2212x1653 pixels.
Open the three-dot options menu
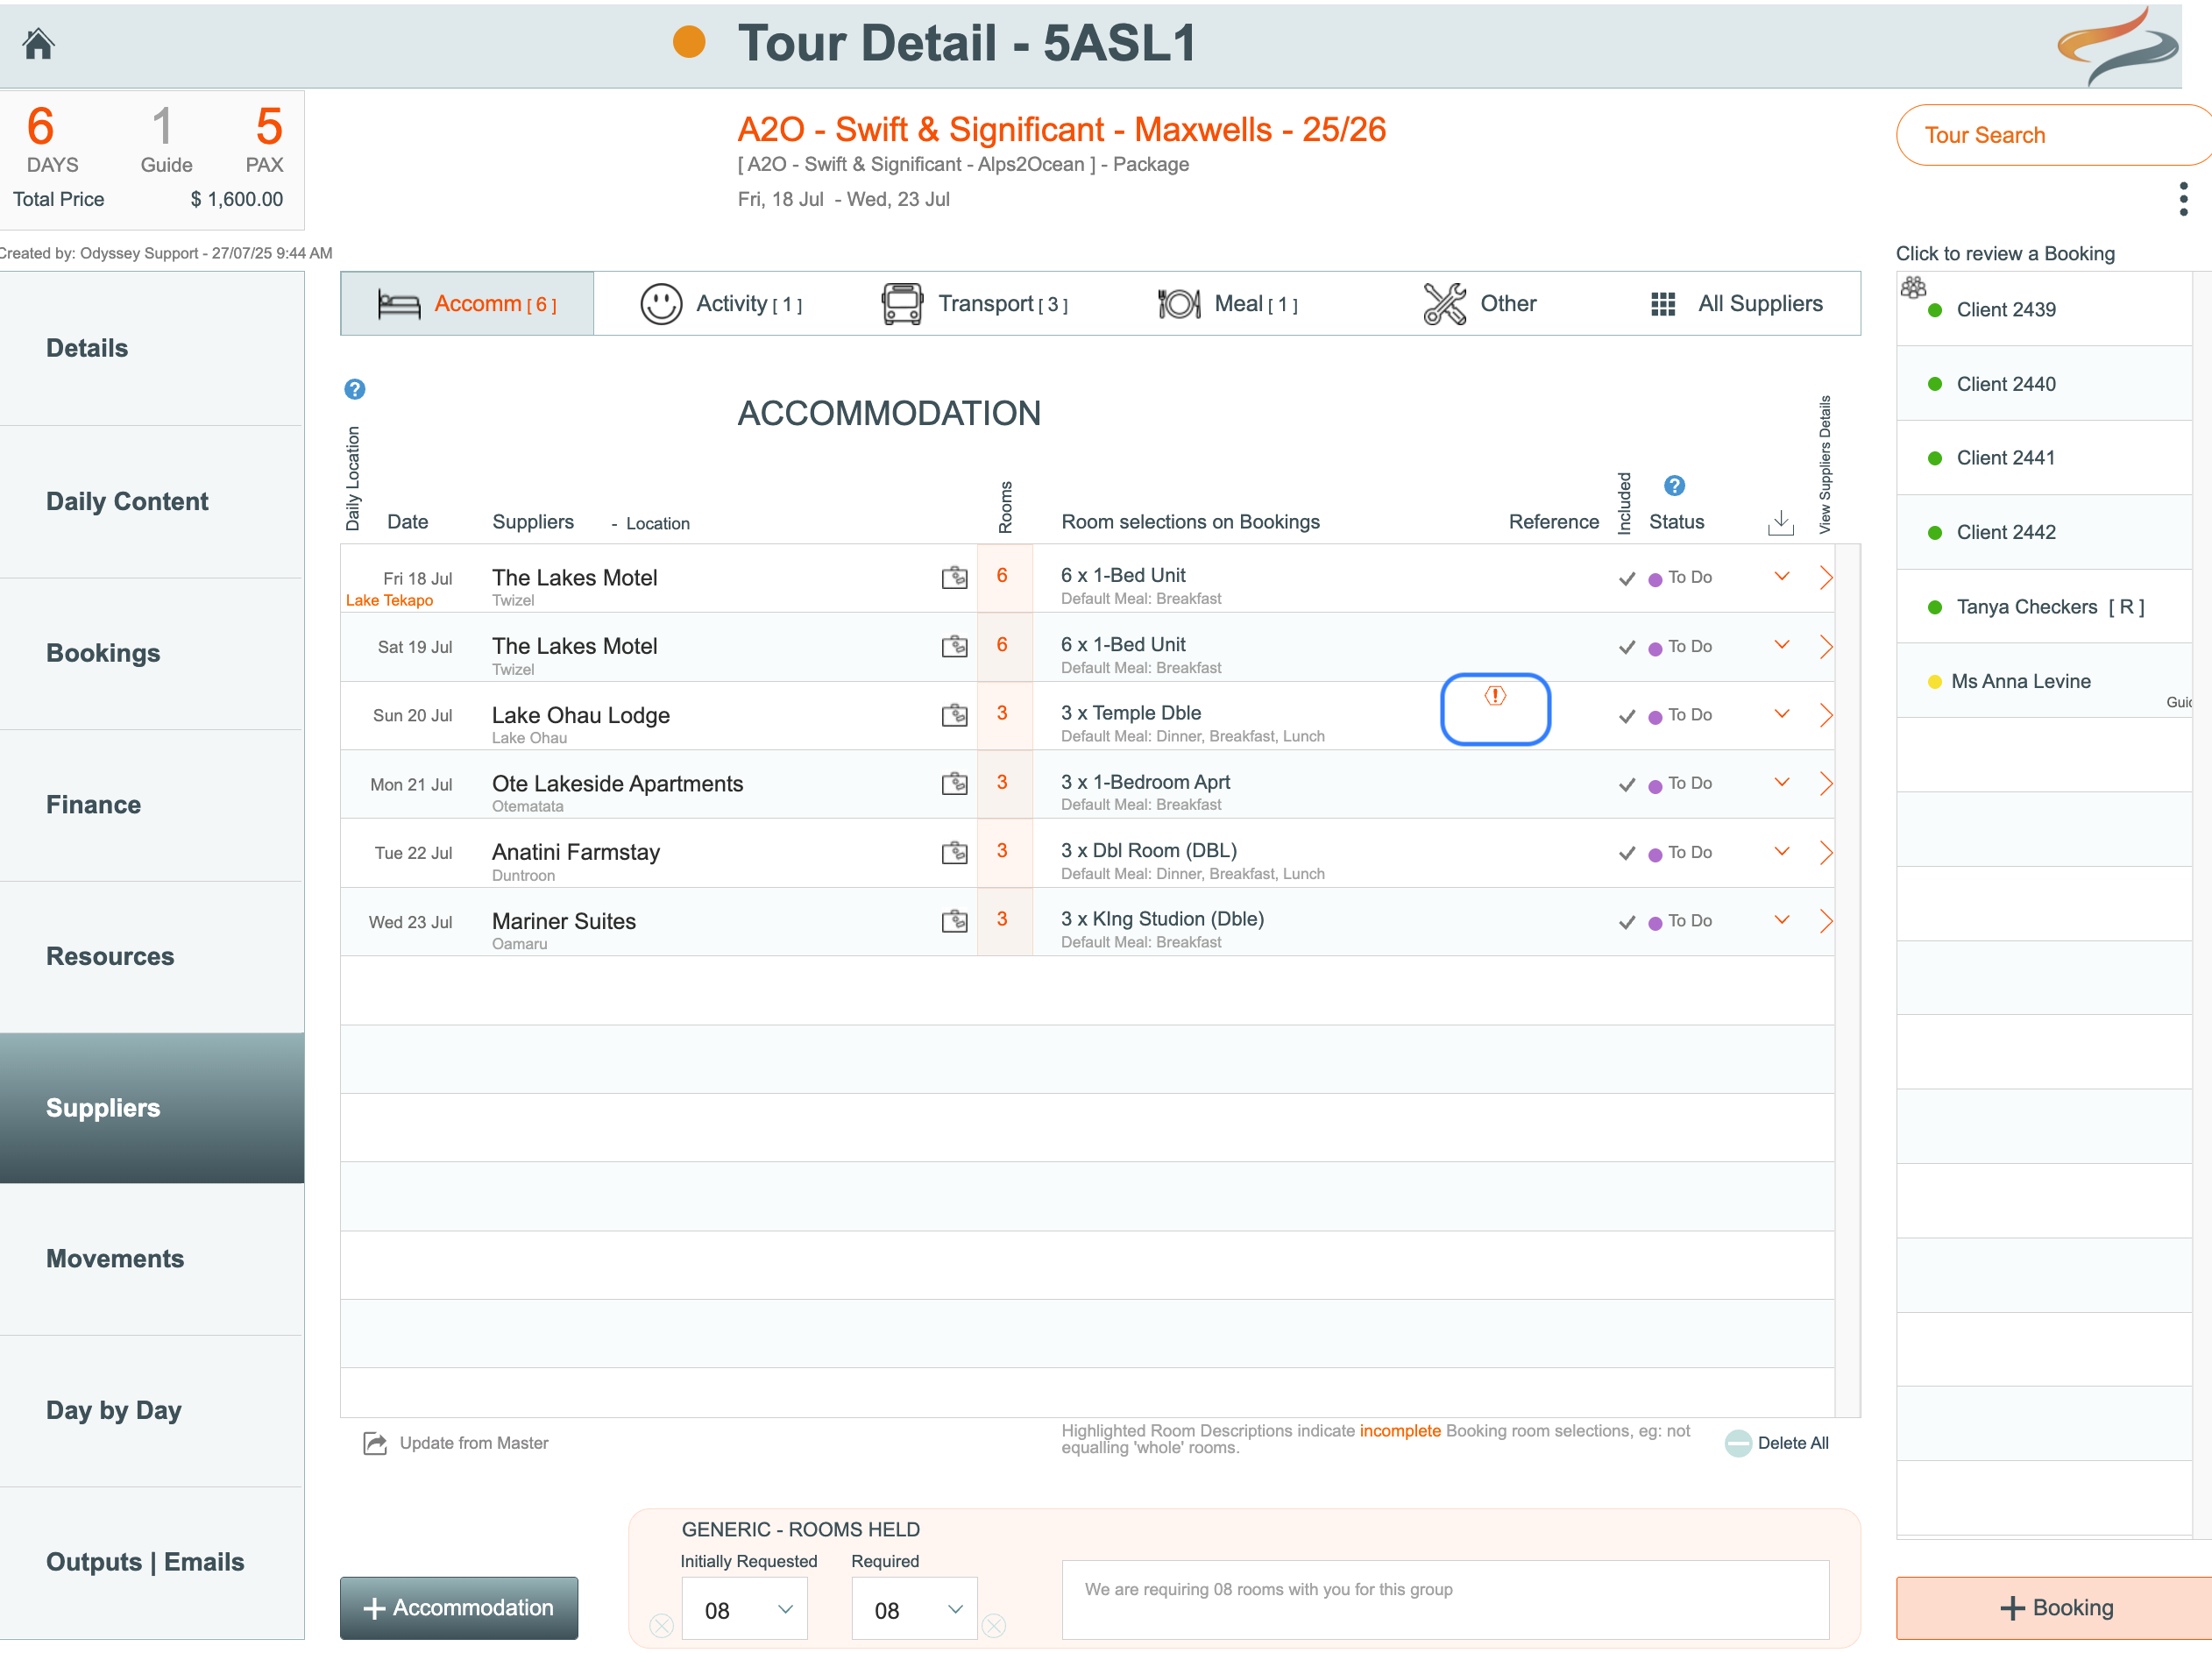[x=2183, y=199]
